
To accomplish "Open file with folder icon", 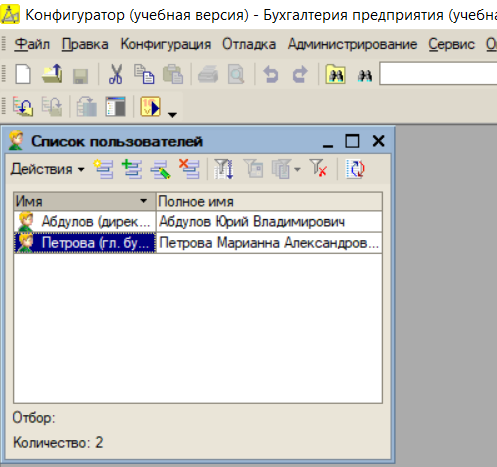I will pyautogui.click(x=52, y=74).
